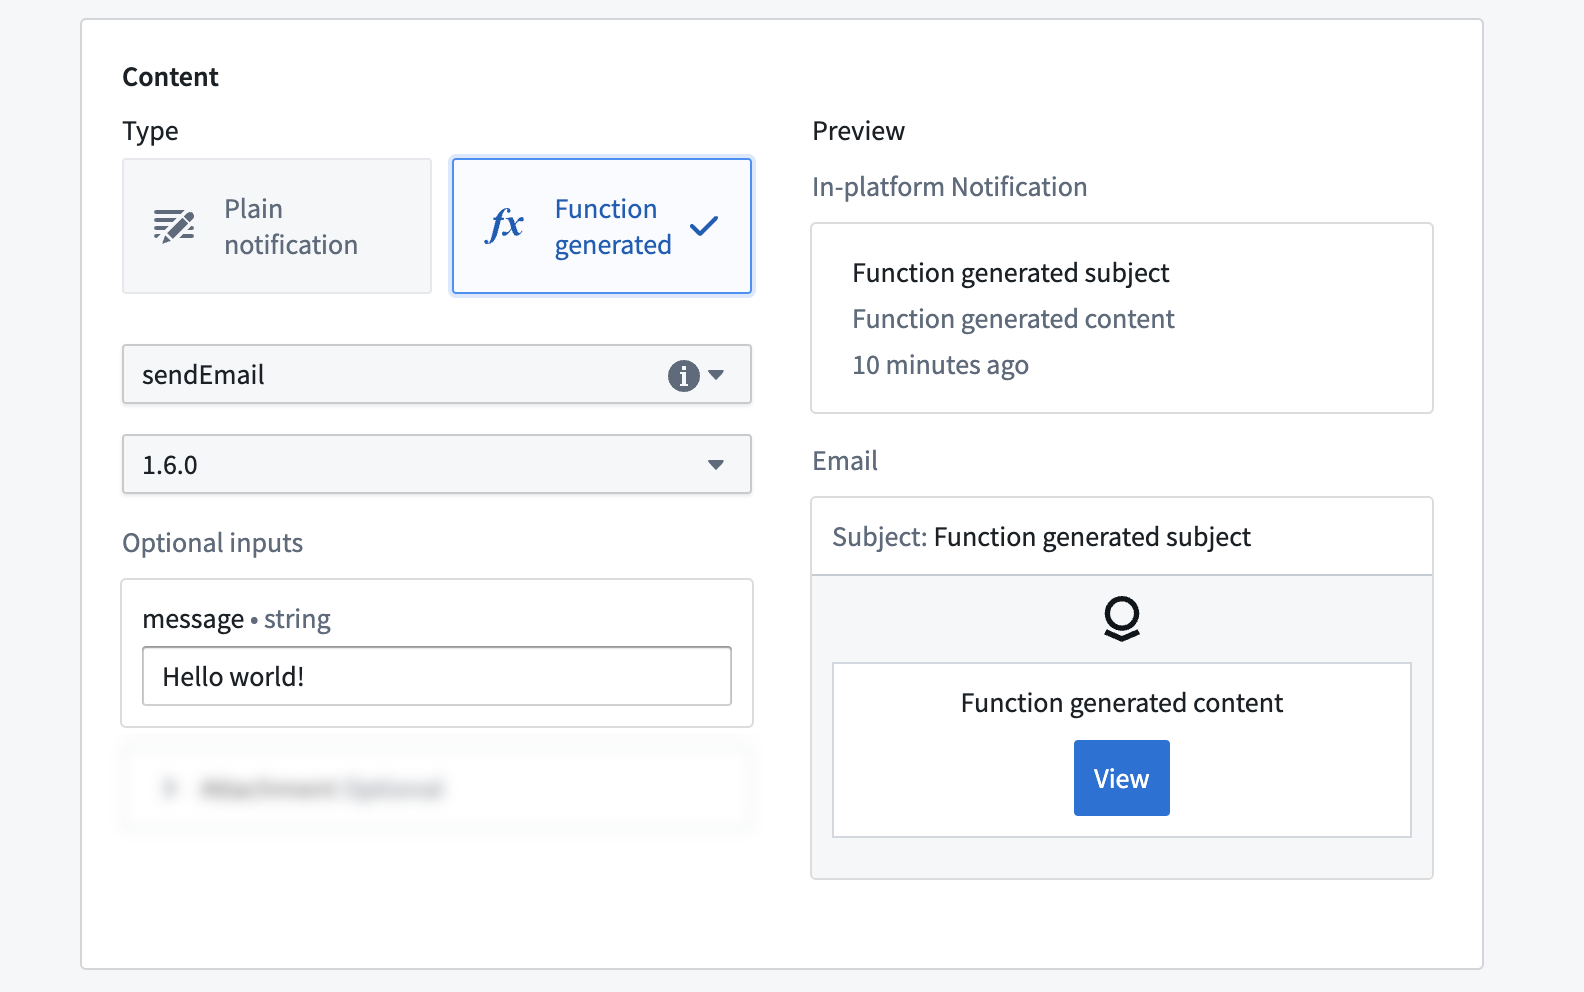The image size is (1584, 992).
Task: Expand the blurred Attachment section
Action: [x=437, y=789]
